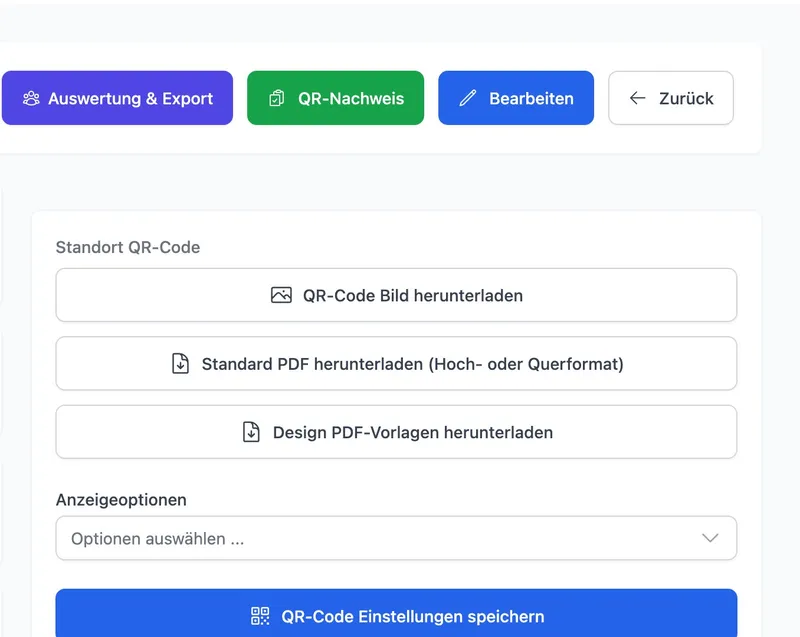This screenshot has height=637, width=800.
Task: Click the chevron arrow in the Optionen auswählen field
Action: (x=710, y=538)
